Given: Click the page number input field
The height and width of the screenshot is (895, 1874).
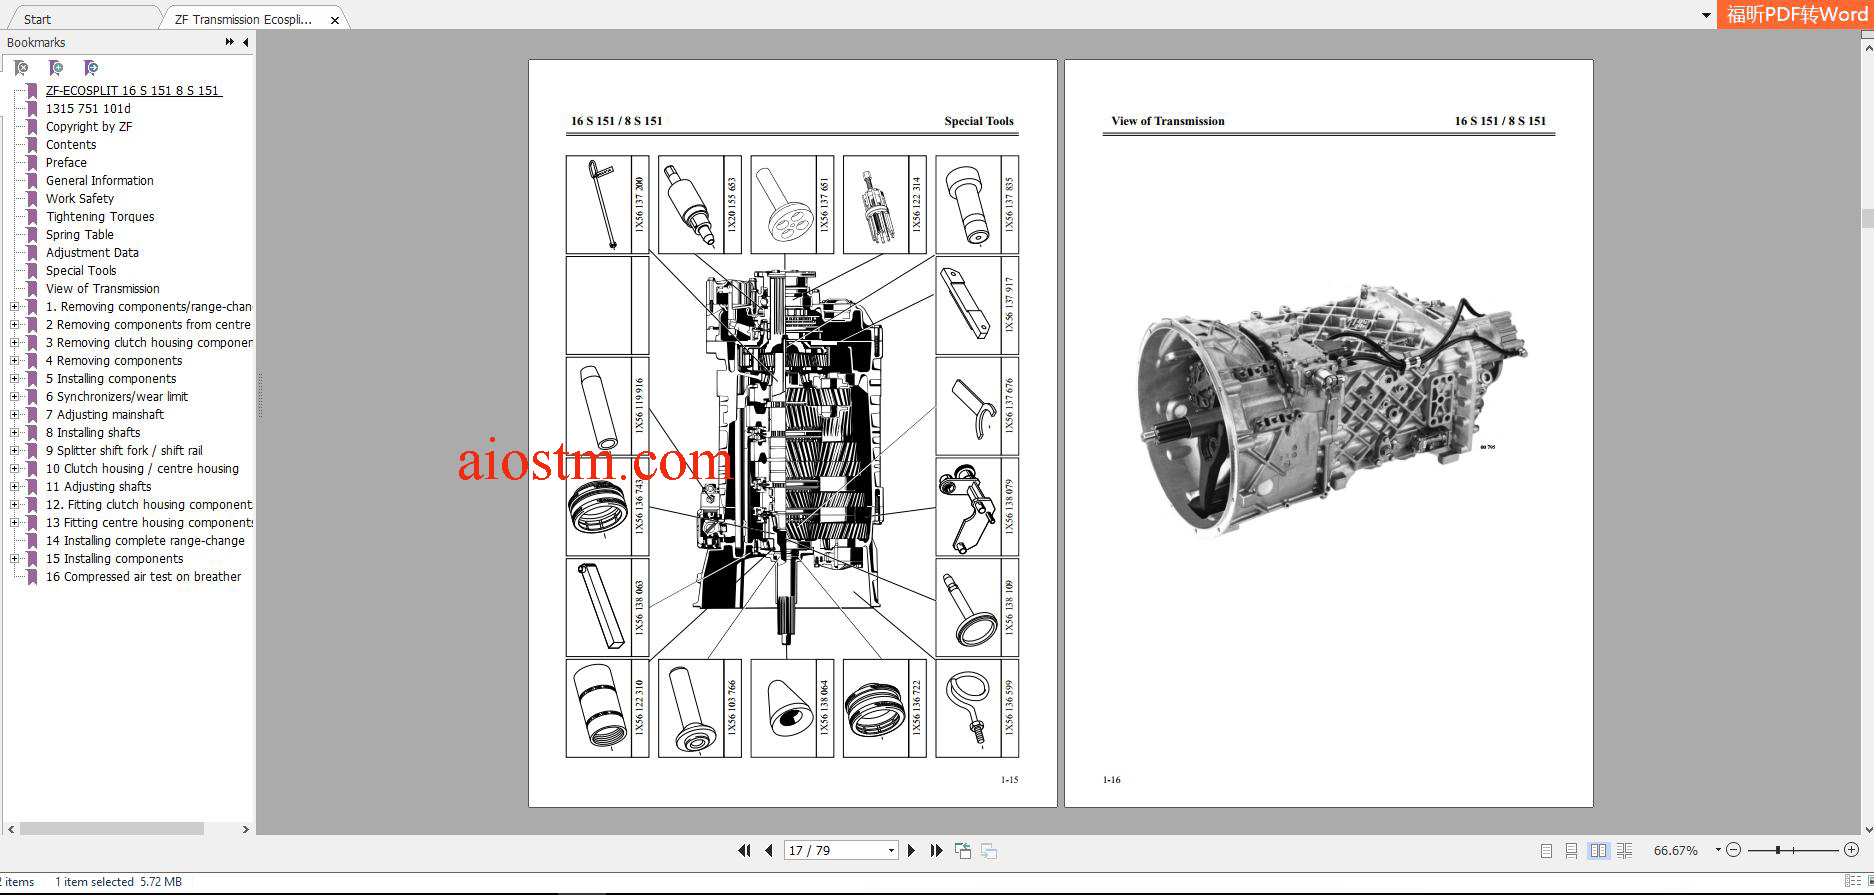Looking at the screenshot, I should pyautogui.click(x=835, y=851).
